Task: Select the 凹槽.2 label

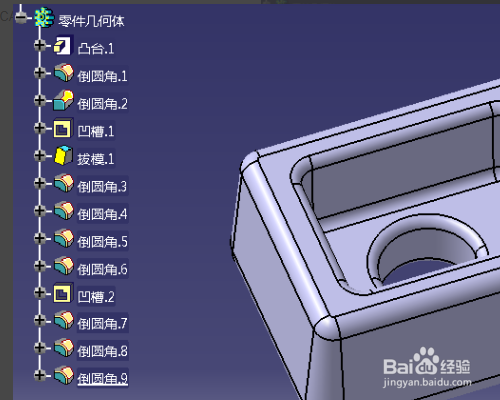Action: pyautogui.click(x=96, y=296)
